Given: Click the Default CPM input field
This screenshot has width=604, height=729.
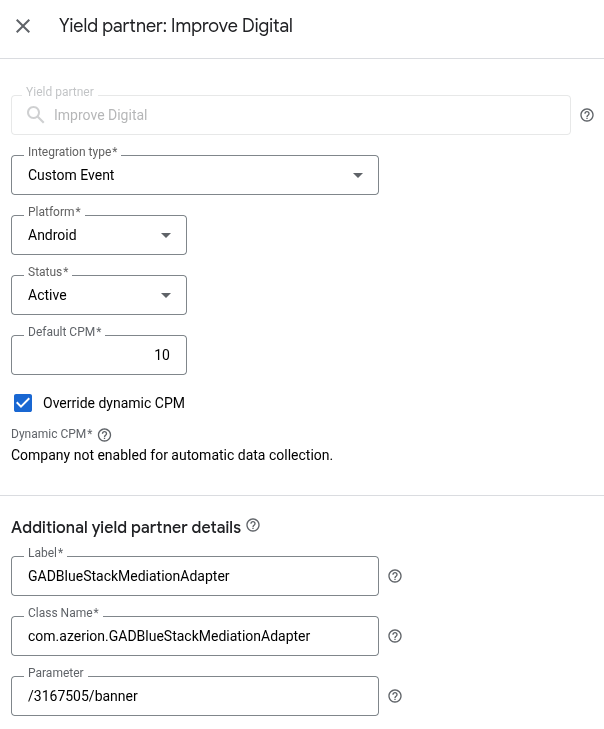Looking at the screenshot, I should tap(99, 355).
